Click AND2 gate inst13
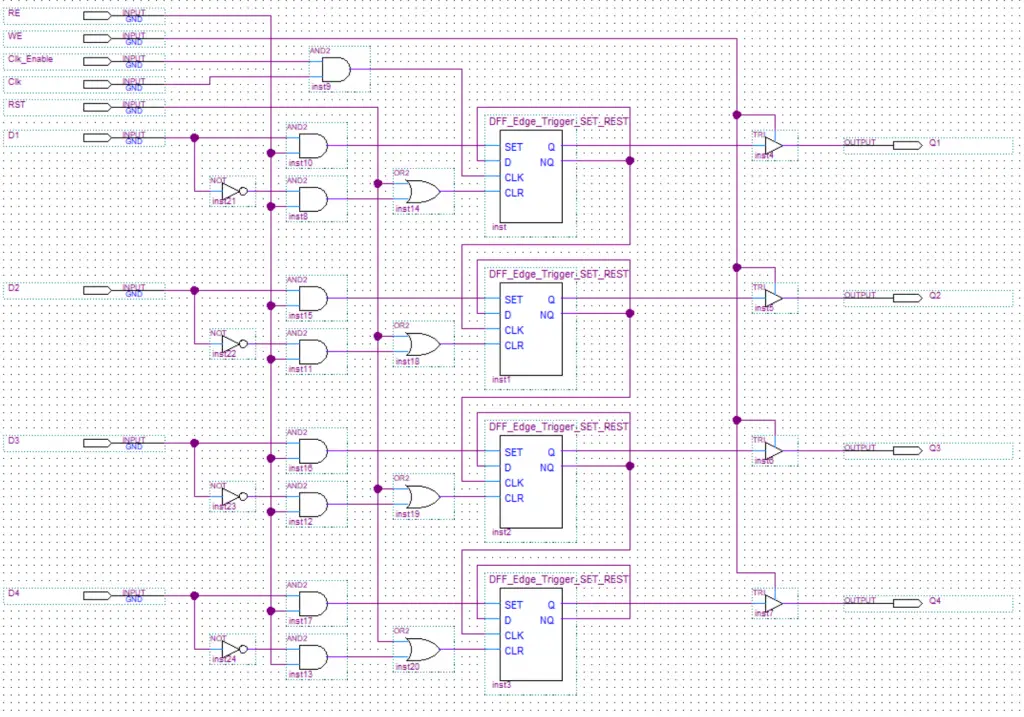1024x717 pixels. point(313,657)
